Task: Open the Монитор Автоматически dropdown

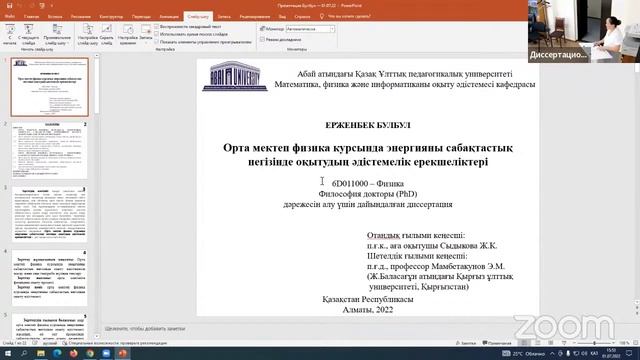Action: coord(311,29)
